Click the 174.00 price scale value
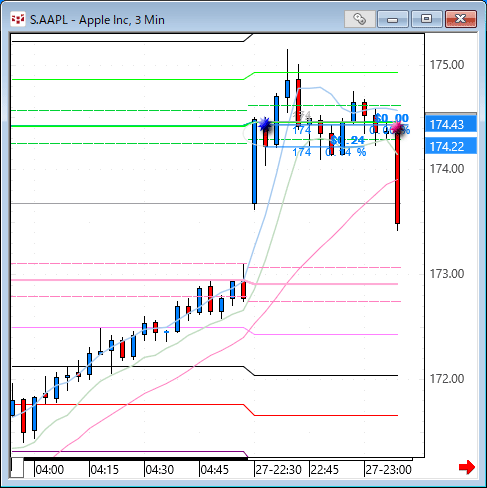The image size is (487, 488). click(447, 169)
